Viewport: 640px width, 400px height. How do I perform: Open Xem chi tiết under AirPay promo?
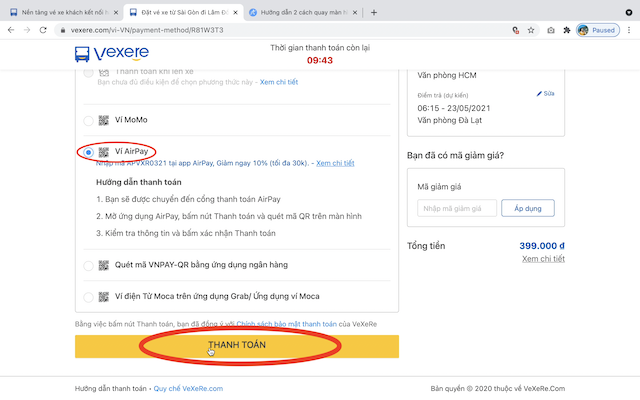click(335, 163)
